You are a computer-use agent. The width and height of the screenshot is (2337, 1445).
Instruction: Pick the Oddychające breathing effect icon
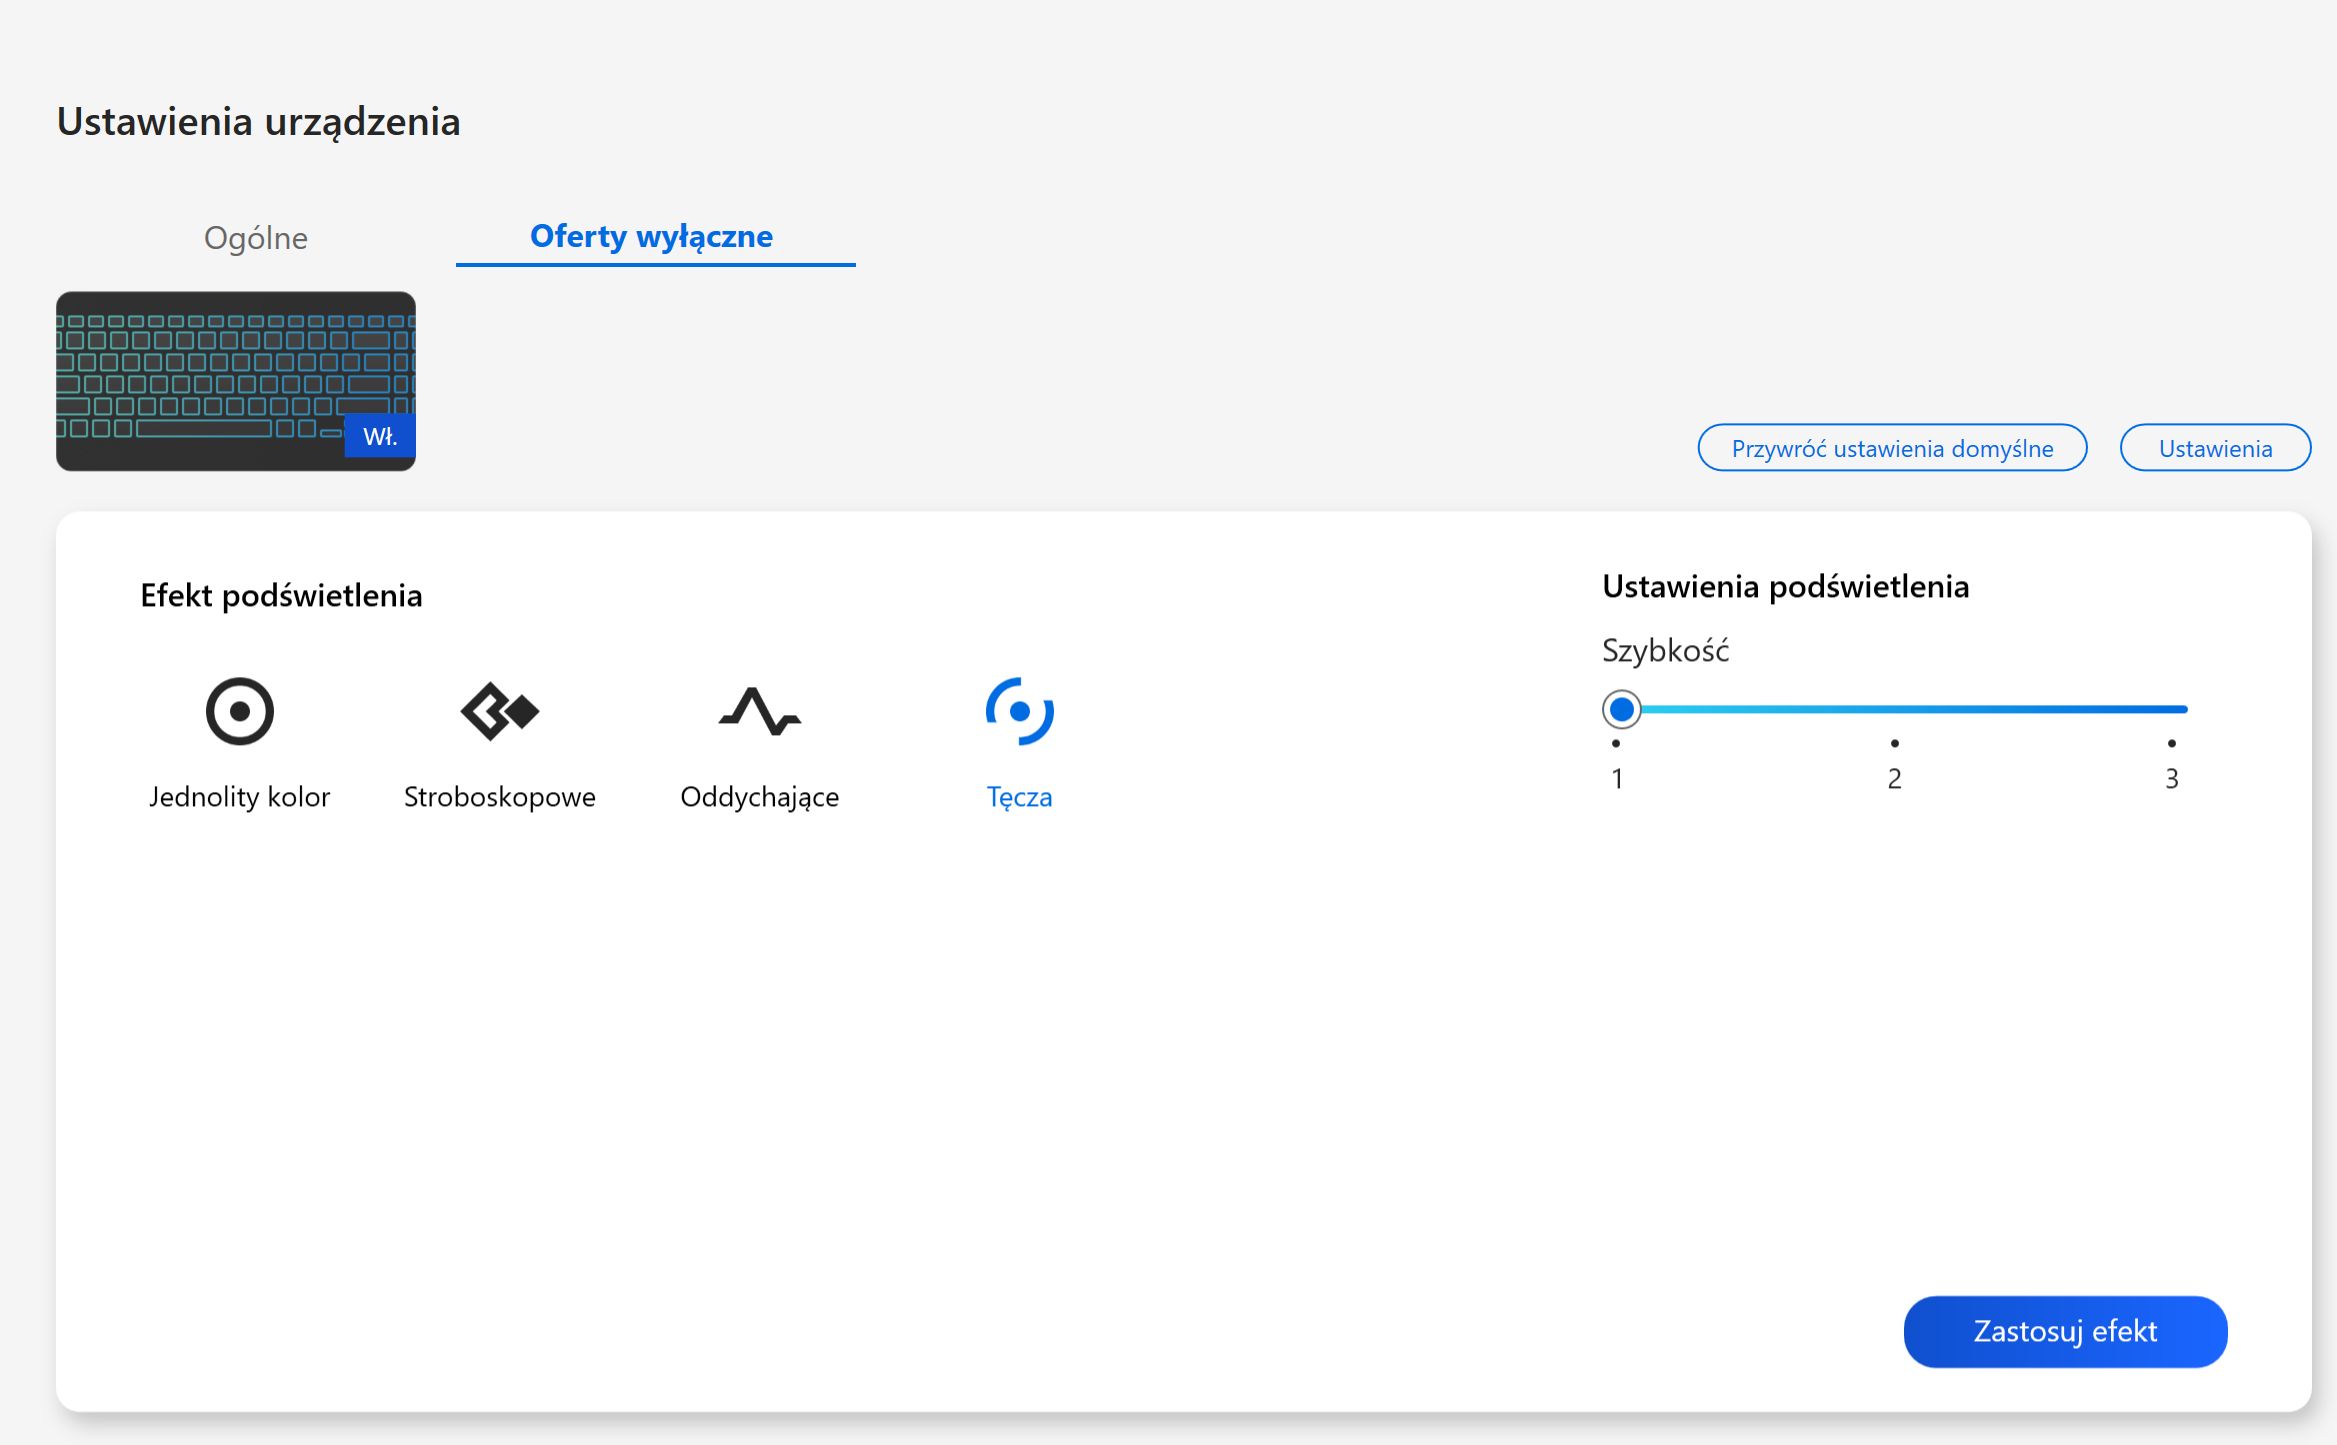(x=759, y=711)
